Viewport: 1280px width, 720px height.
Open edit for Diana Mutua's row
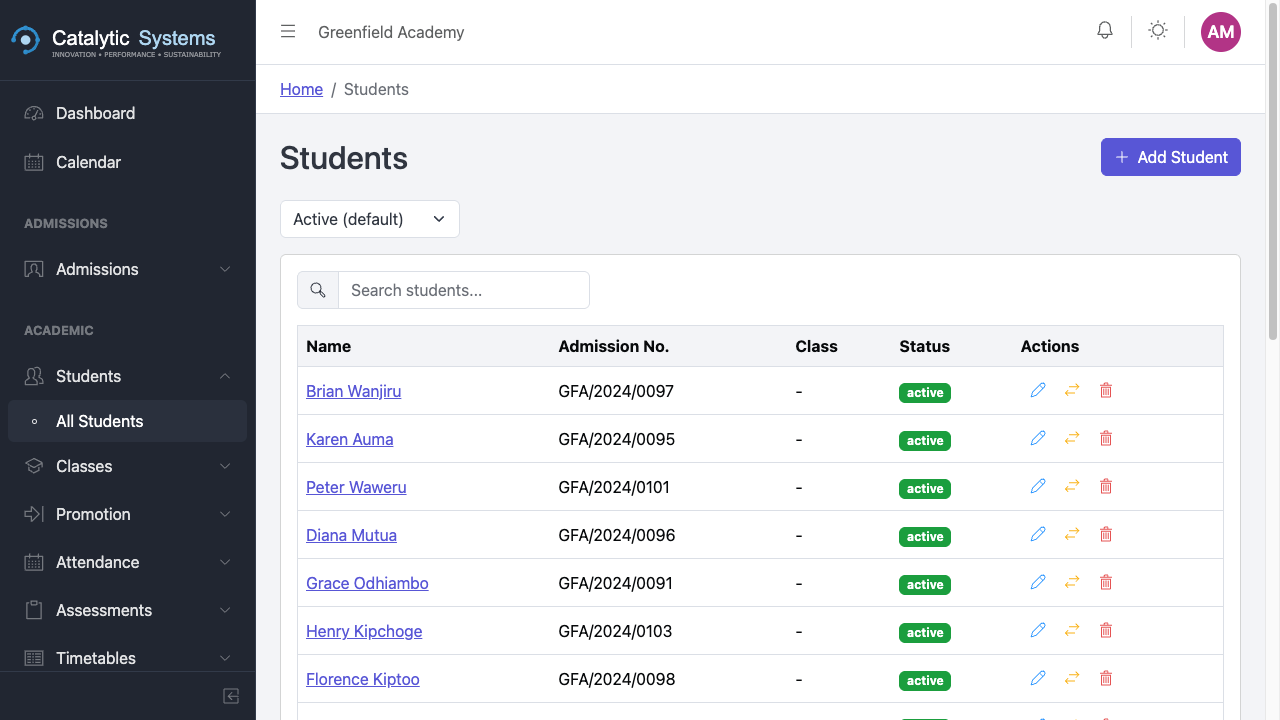1038,534
